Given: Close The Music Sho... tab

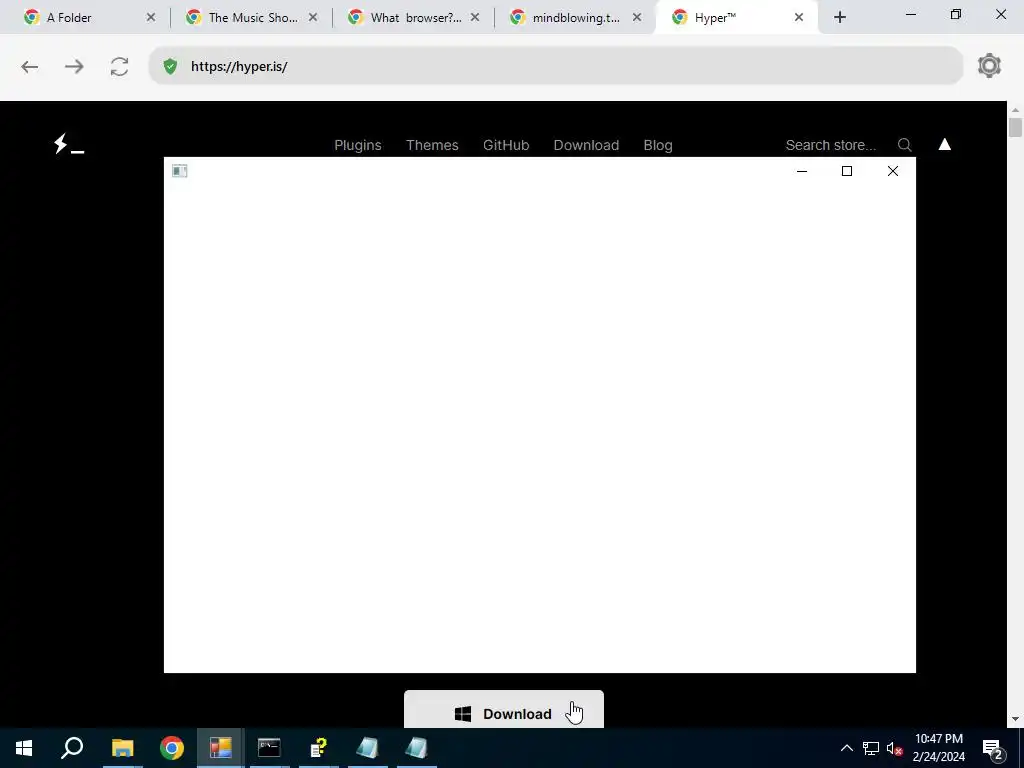Looking at the screenshot, I should 313,18.
